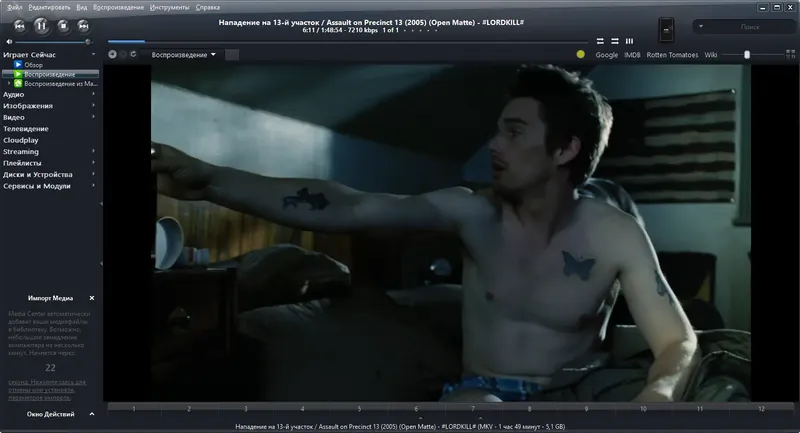Click the yellow status indicator dot
Screen dimensions: 800x433
[x=581, y=54]
